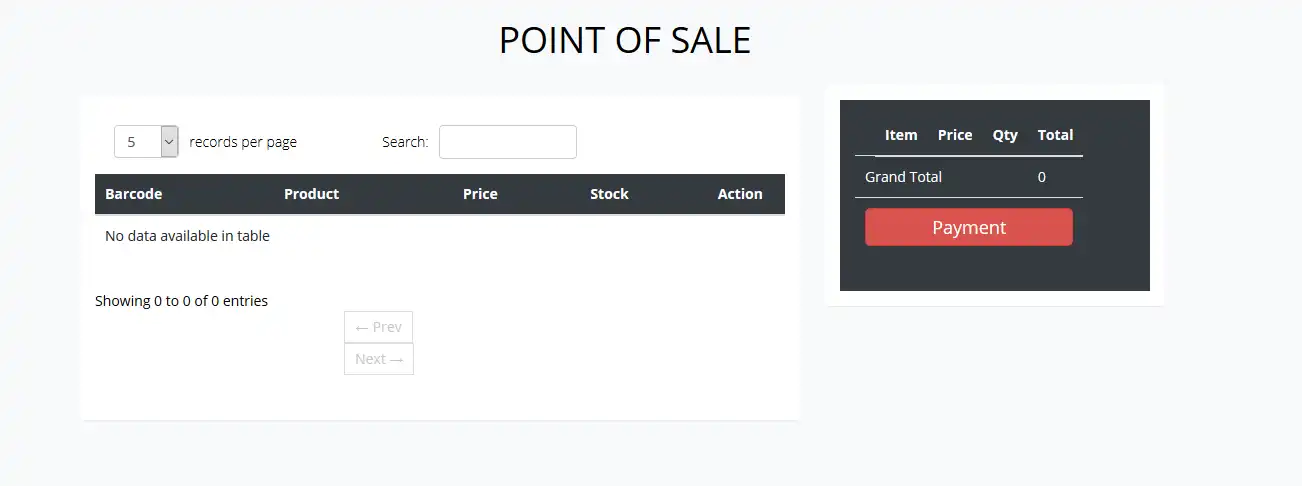Image resolution: width=1302 pixels, height=486 pixels.
Task: Click the Grand Total value of 0
Action: click(x=1042, y=177)
